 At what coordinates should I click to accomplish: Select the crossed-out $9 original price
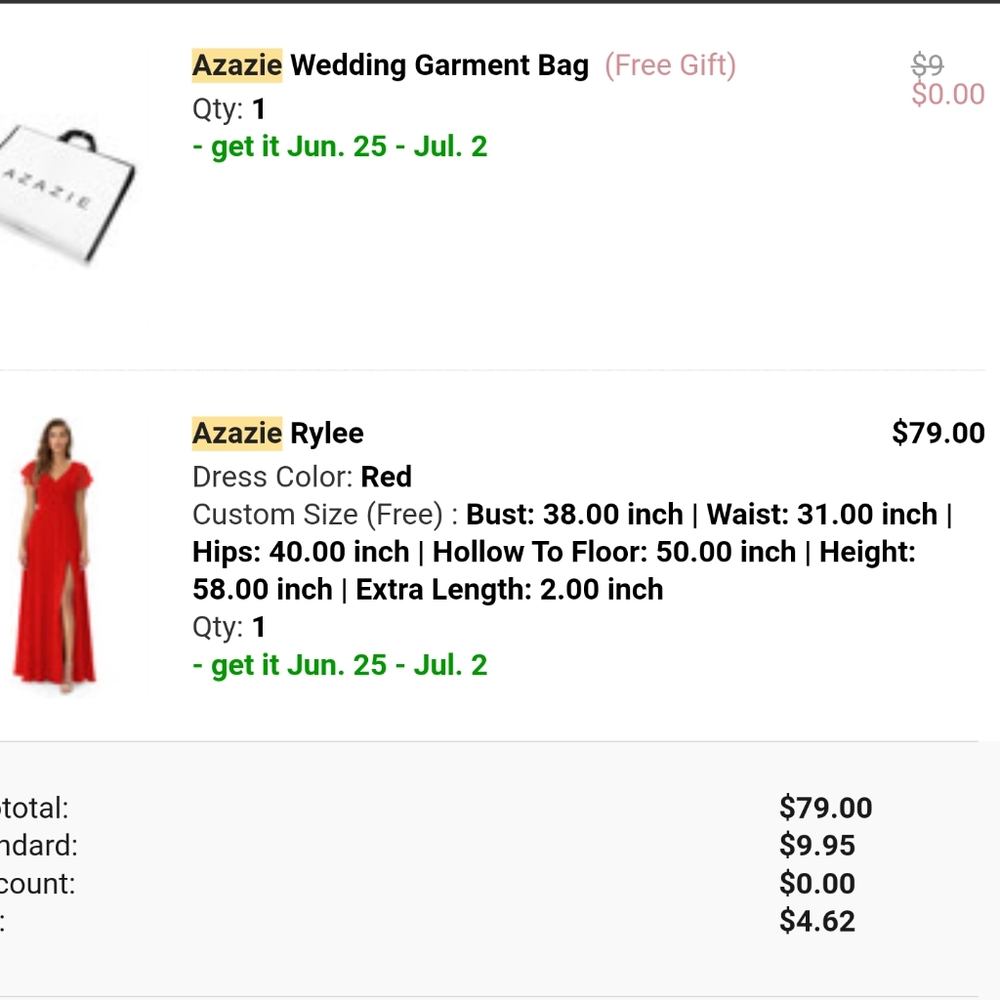(927, 63)
